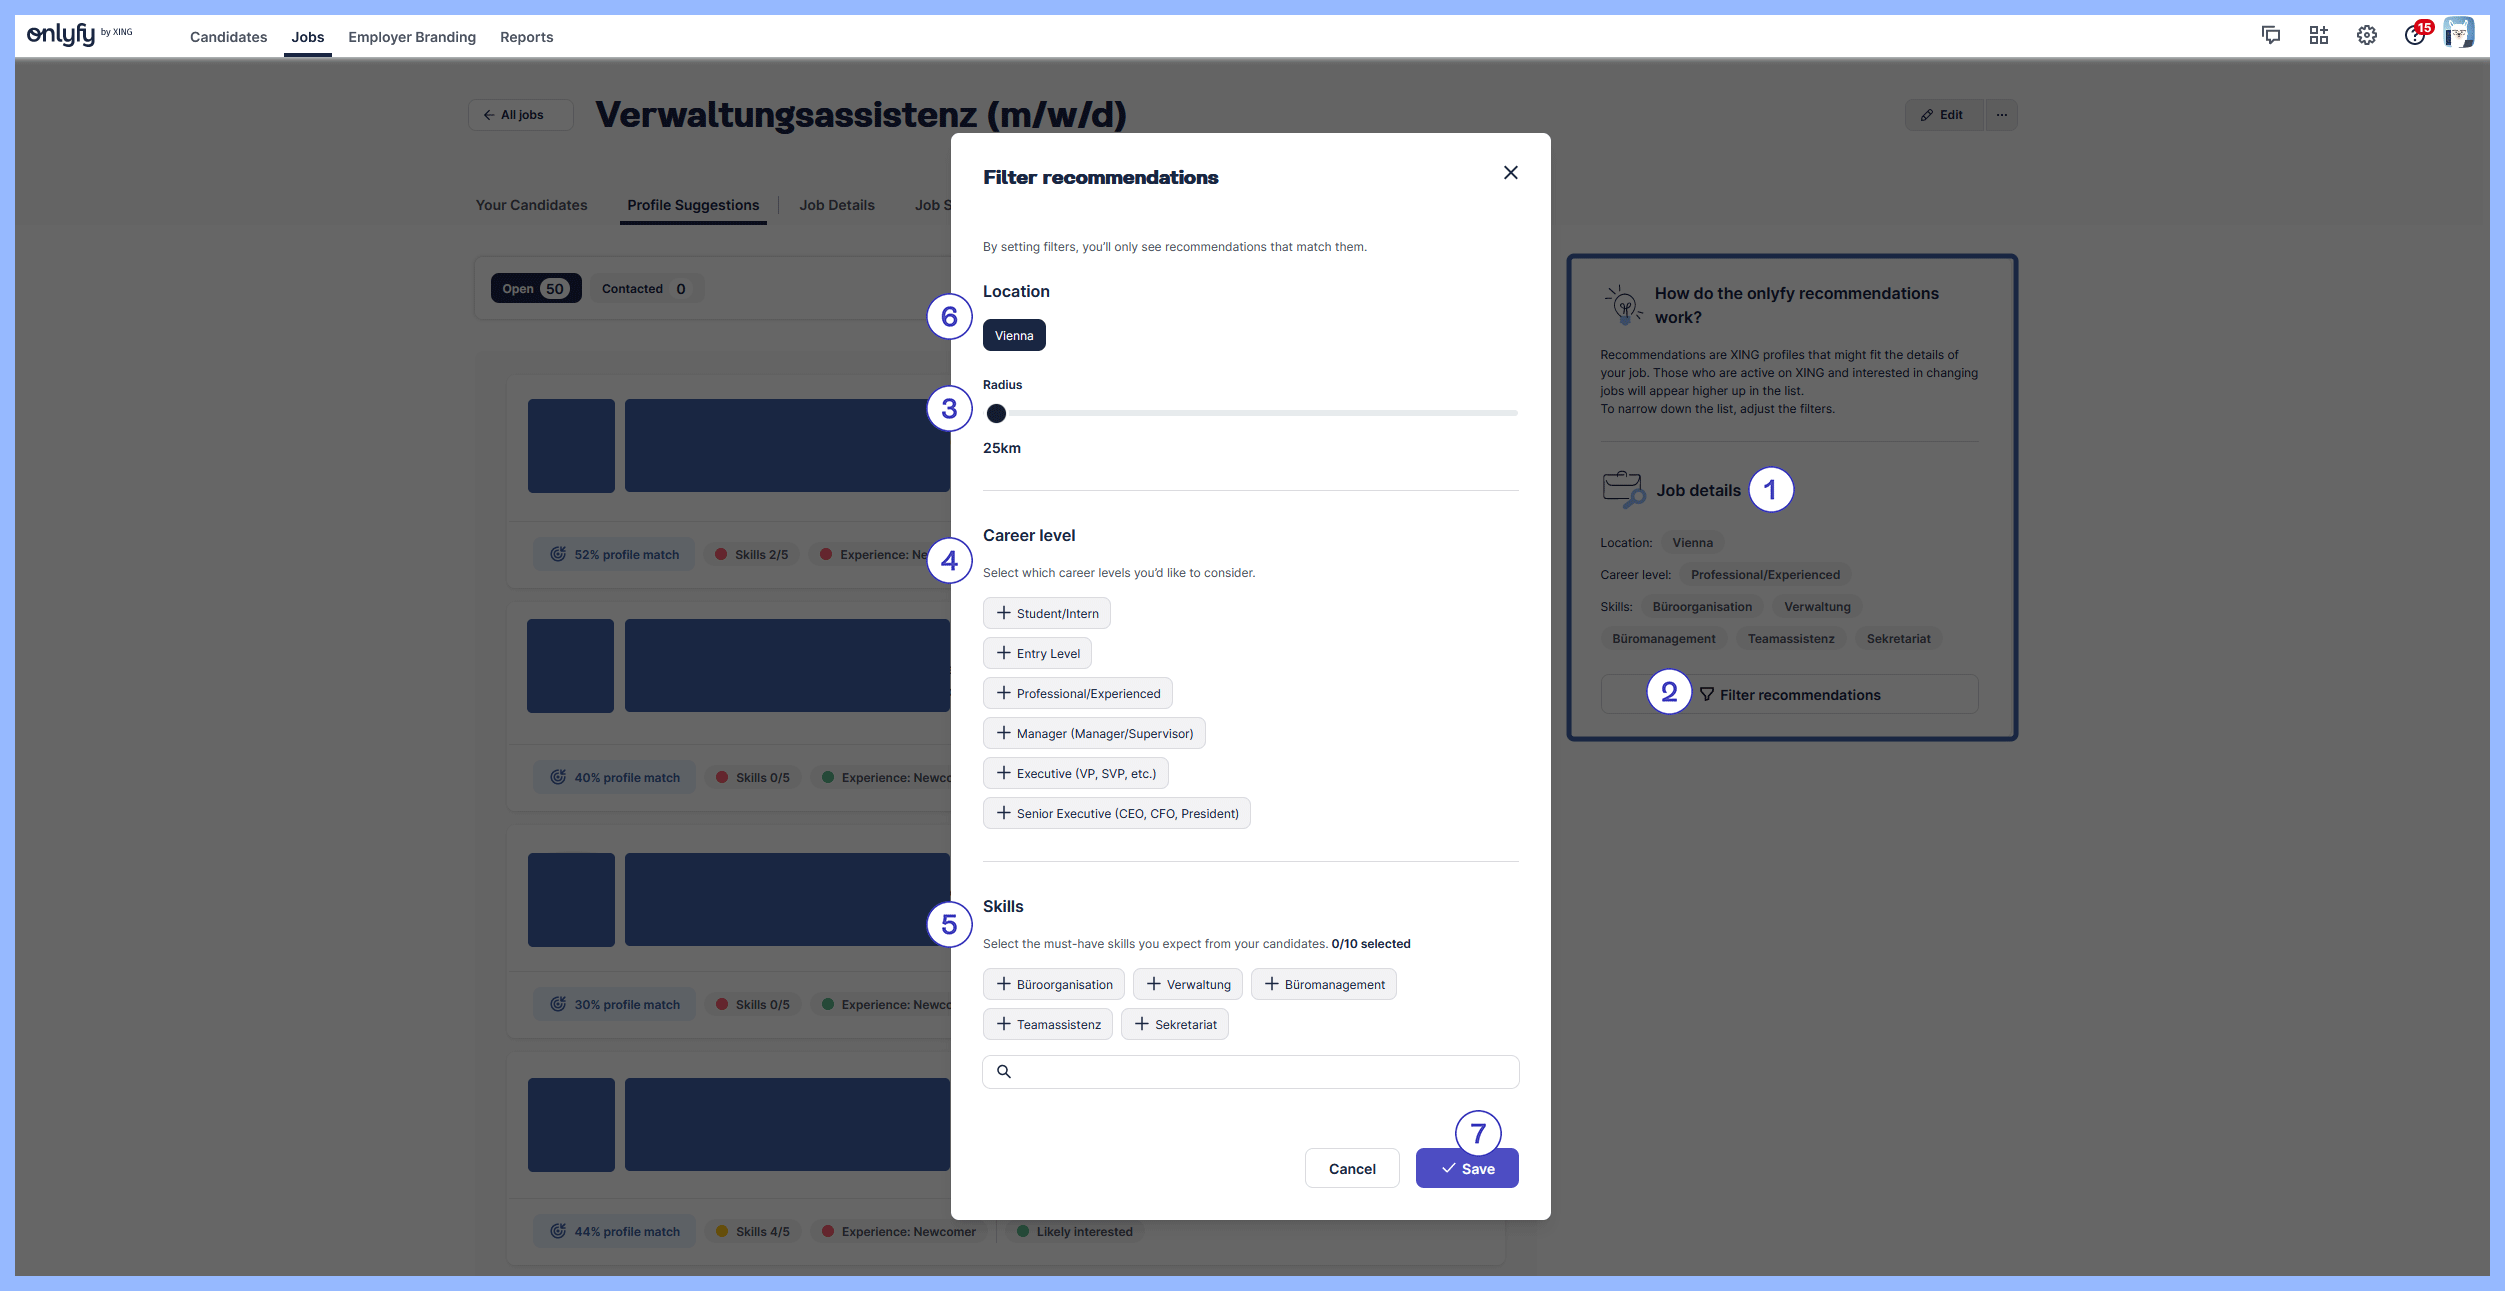2505x1291 pixels.
Task: Open the messages chat icon
Action: [2271, 35]
